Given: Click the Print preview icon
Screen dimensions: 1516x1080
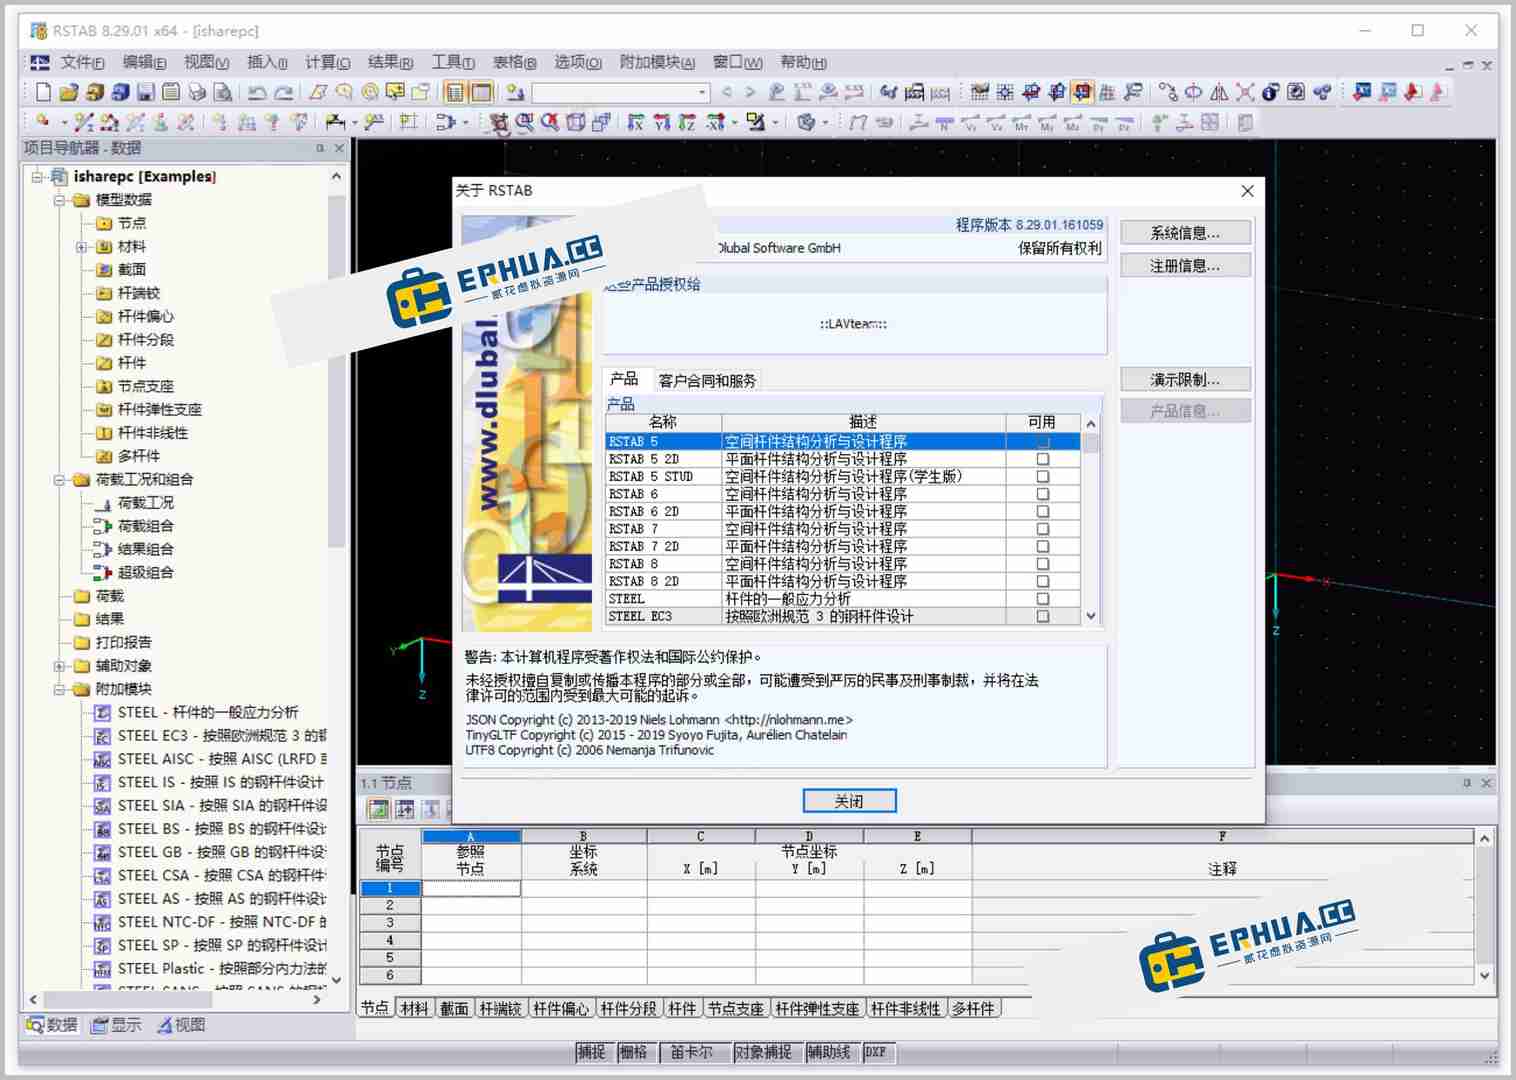Looking at the screenshot, I should (x=223, y=92).
